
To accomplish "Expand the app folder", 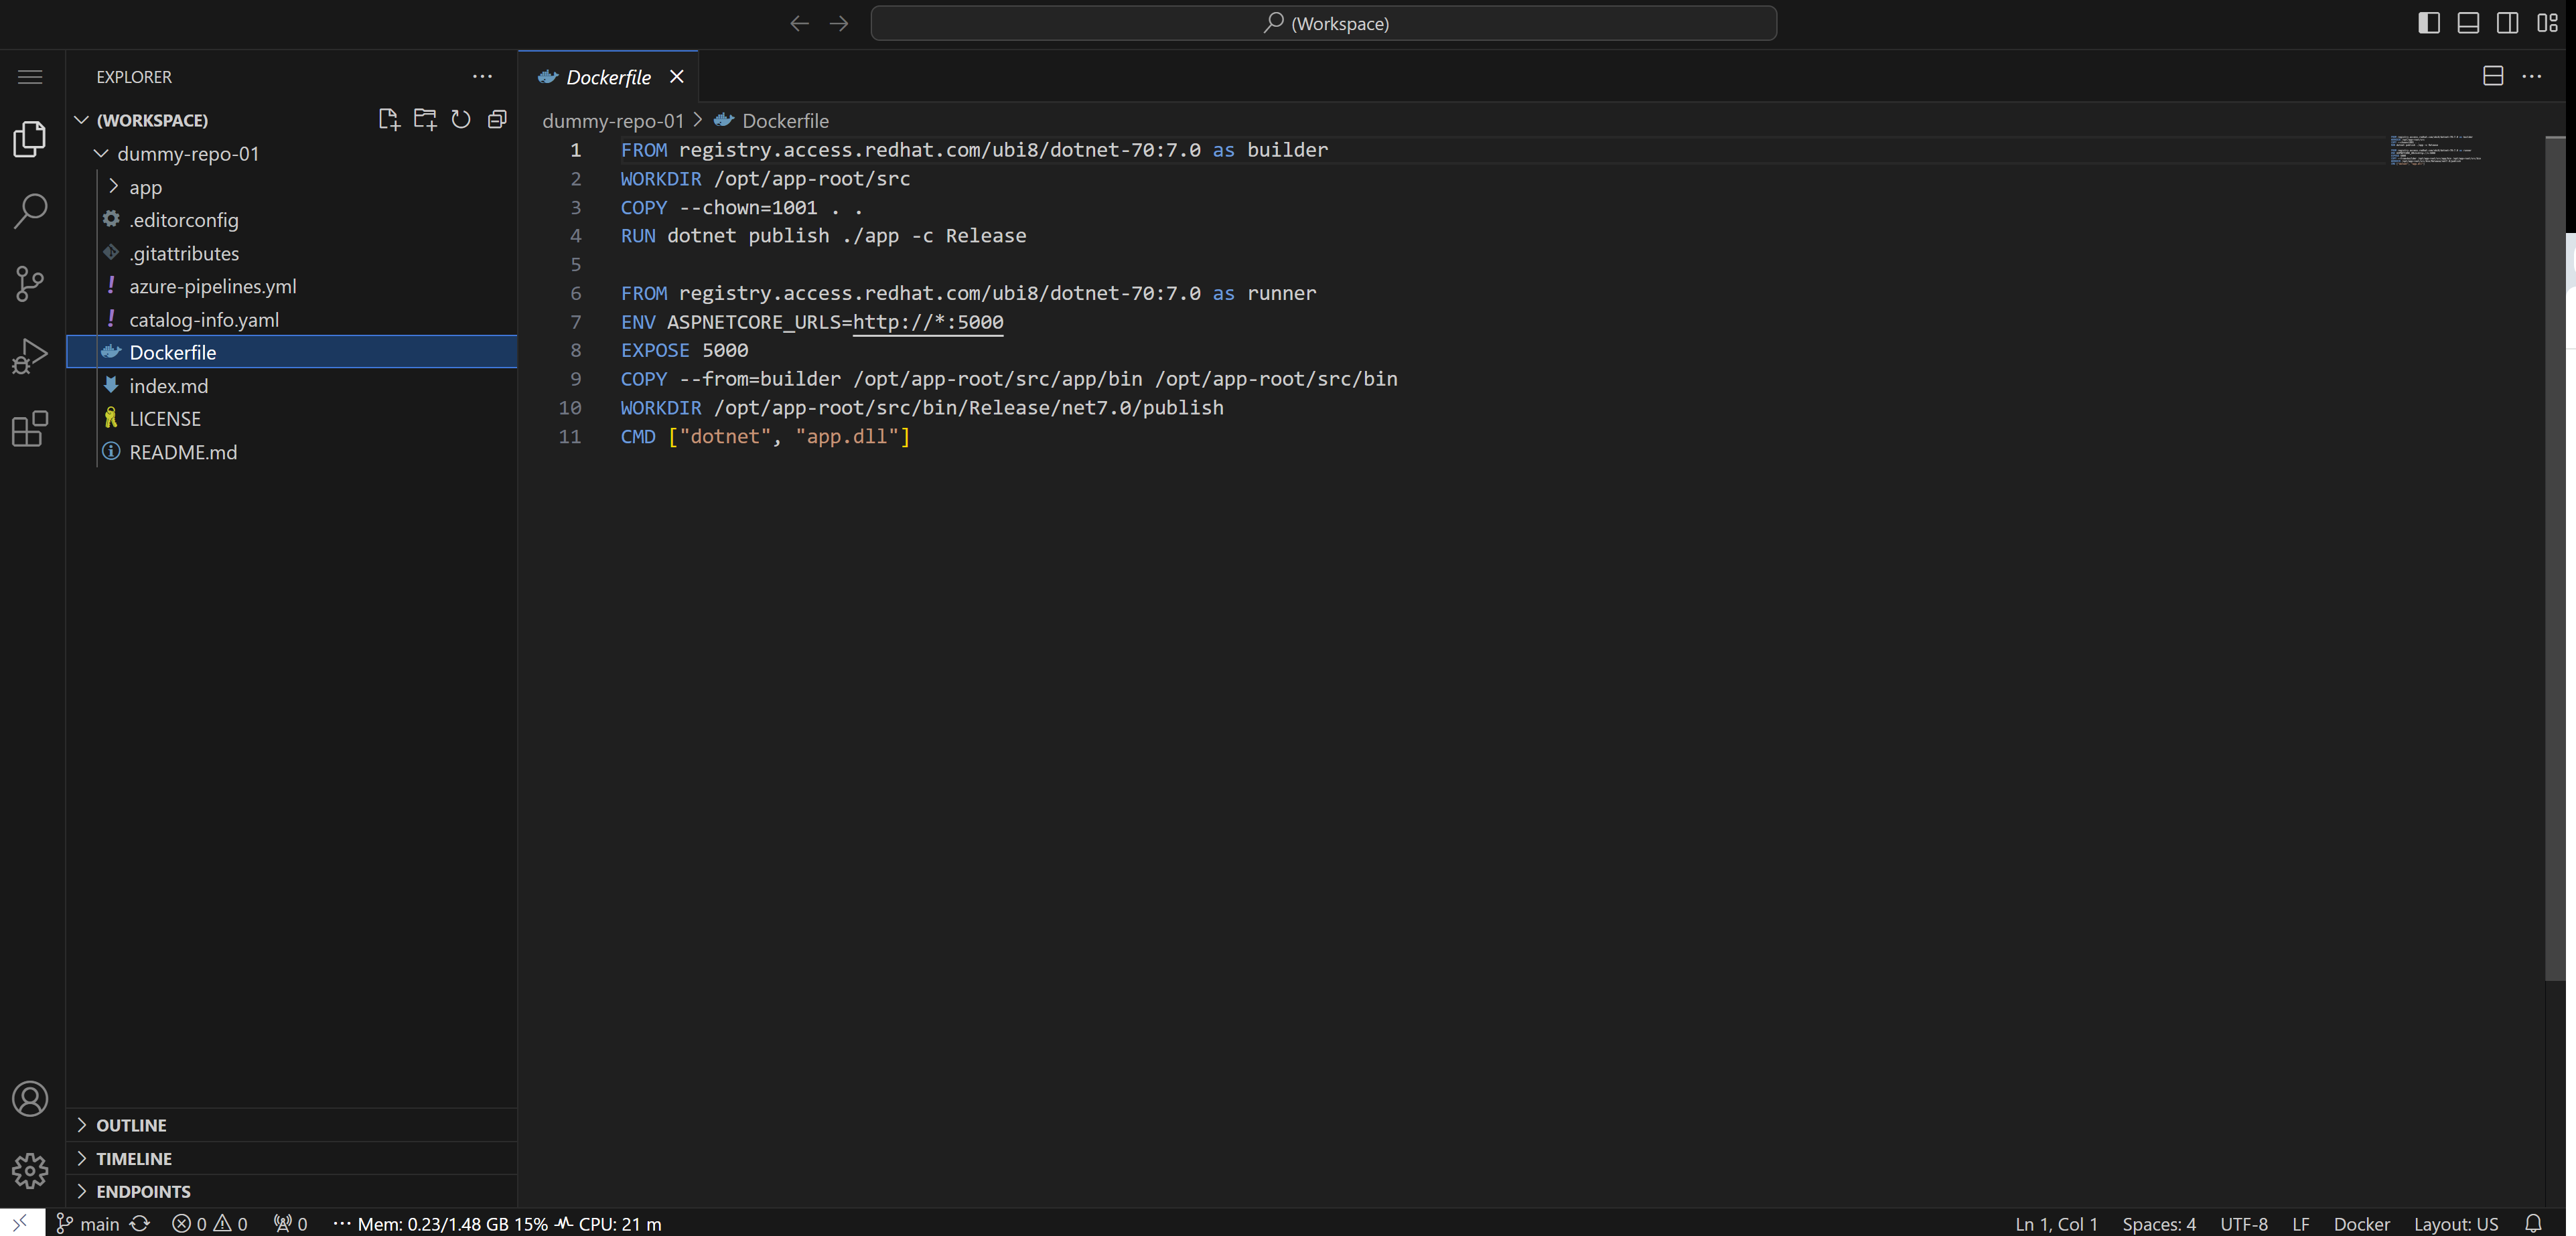I will [145, 187].
